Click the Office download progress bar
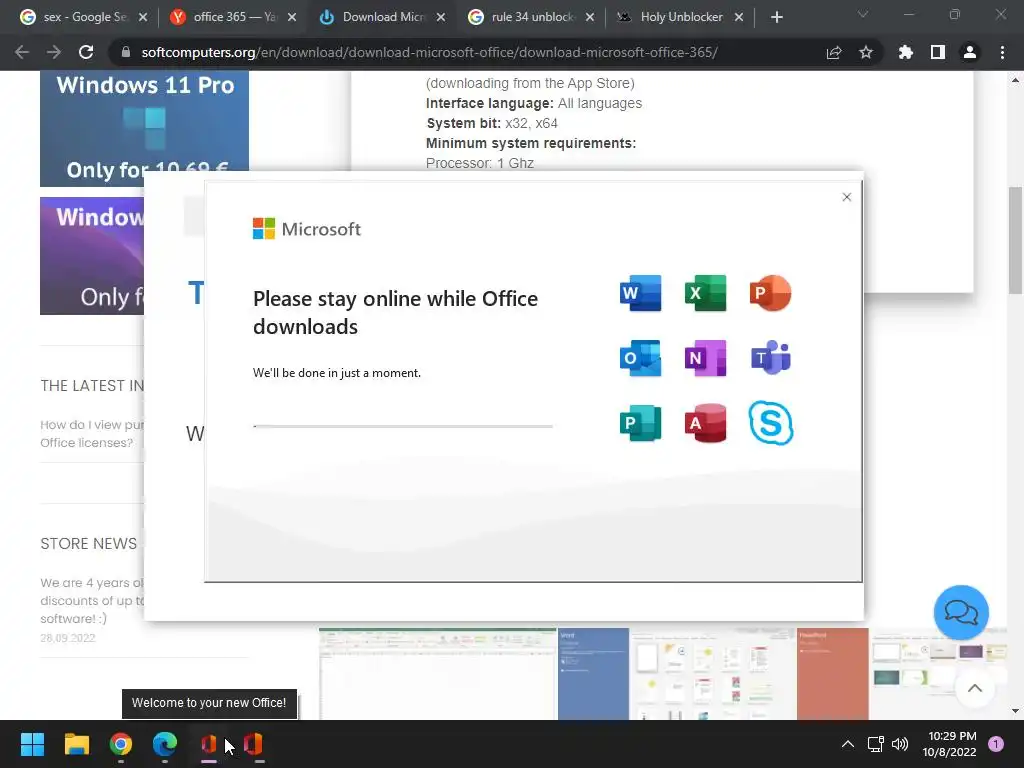 pyautogui.click(x=403, y=426)
